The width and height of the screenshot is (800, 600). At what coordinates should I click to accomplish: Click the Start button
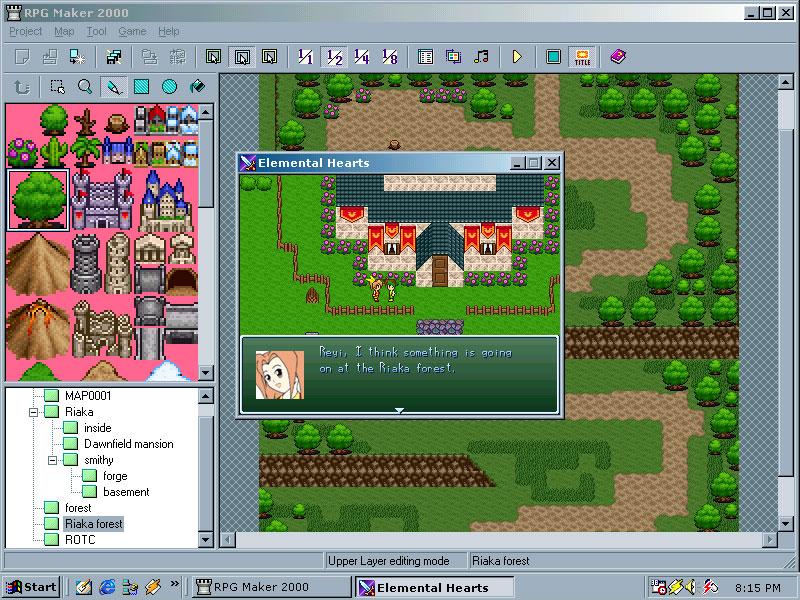coord(30,587)
